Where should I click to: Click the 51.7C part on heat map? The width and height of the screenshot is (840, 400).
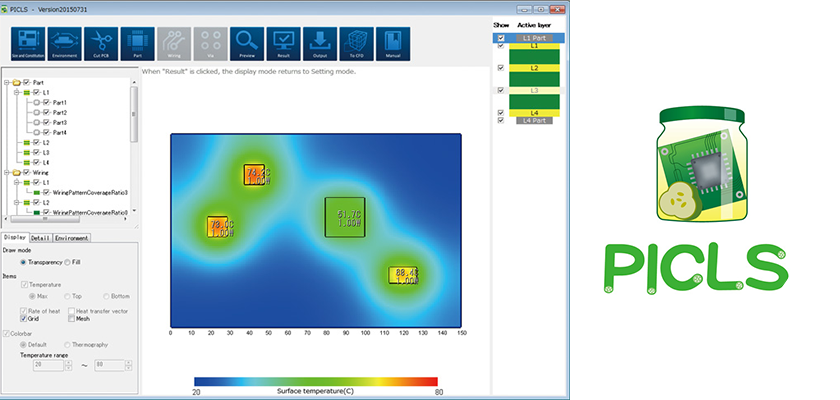click(x=345, y=217)
